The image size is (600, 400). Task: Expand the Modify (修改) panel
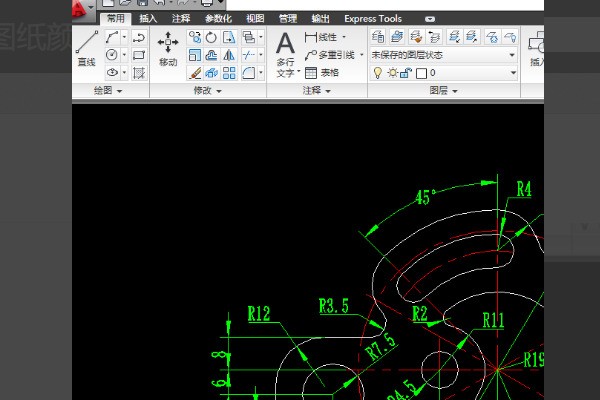point(208,91)
